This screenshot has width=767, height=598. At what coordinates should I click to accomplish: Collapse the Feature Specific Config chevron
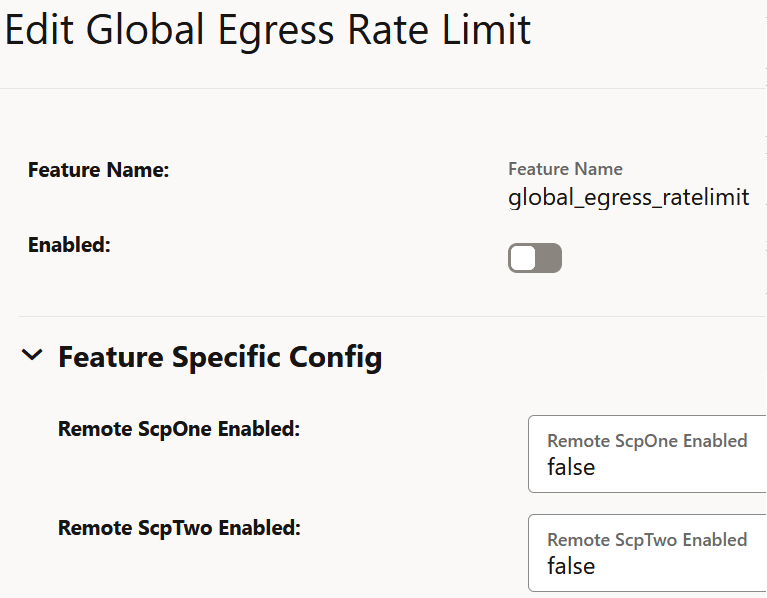point(32,355)
